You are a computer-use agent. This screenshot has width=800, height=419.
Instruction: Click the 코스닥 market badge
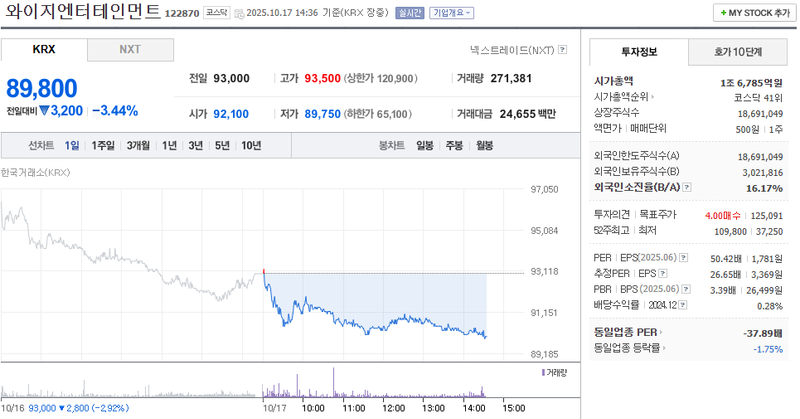pos(217,14)
